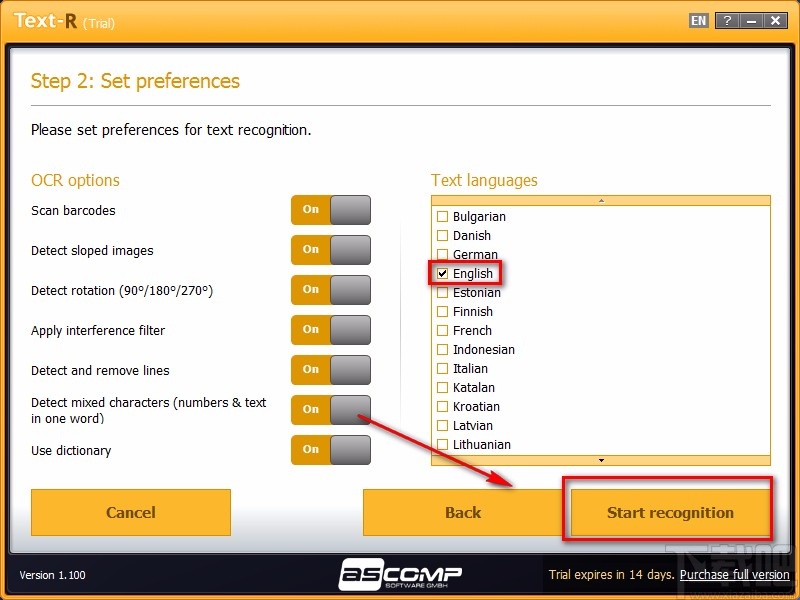Enable the German language checkbox
Viewport: 800px width, 600px height.
coord(443,255)
